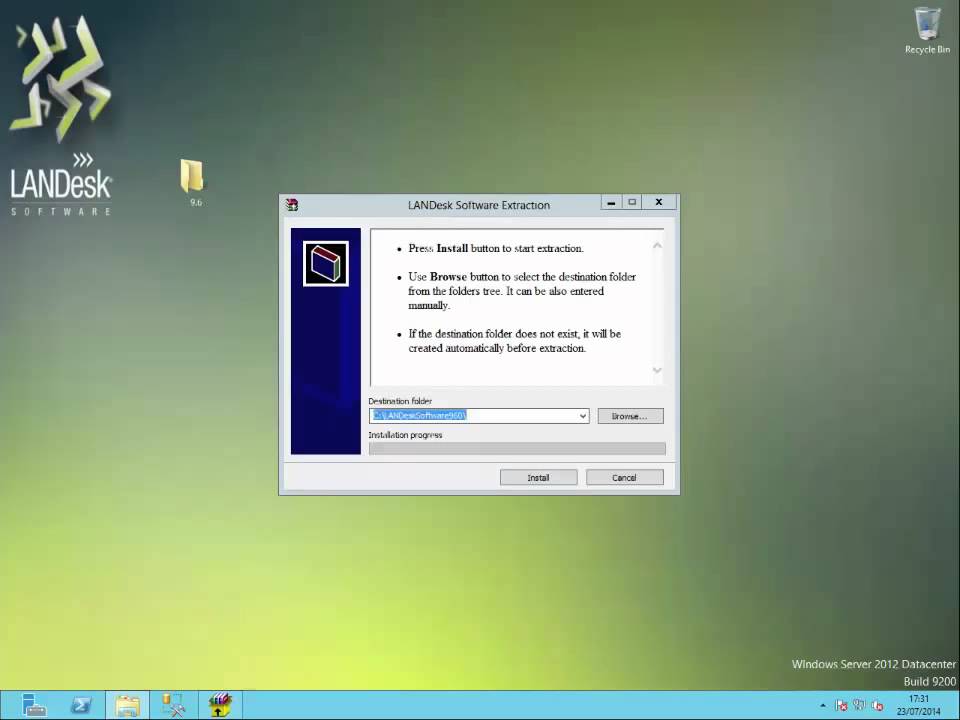Click the LANDesk extractor archive icon on the taskbar
The image size is (960, 720).
pyautogui.click(x=220, y=705)
